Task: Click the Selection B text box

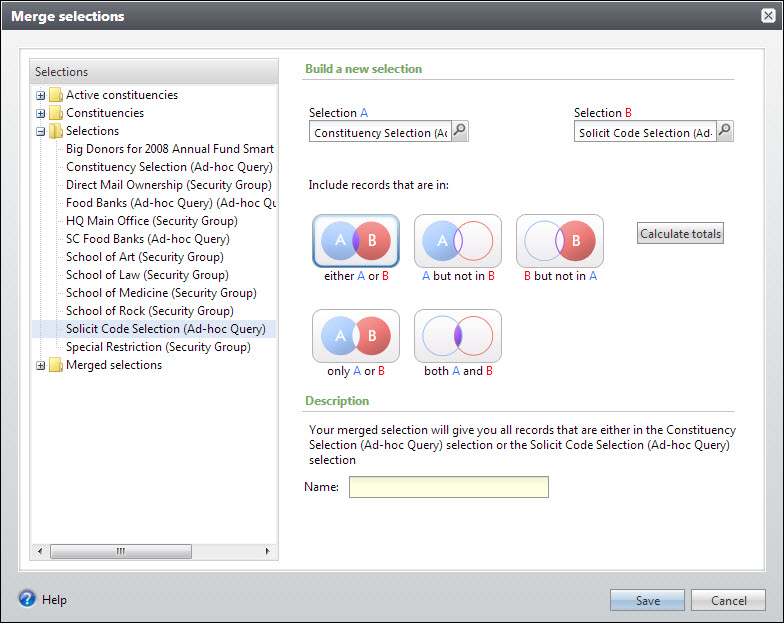Action: point(645,132)
